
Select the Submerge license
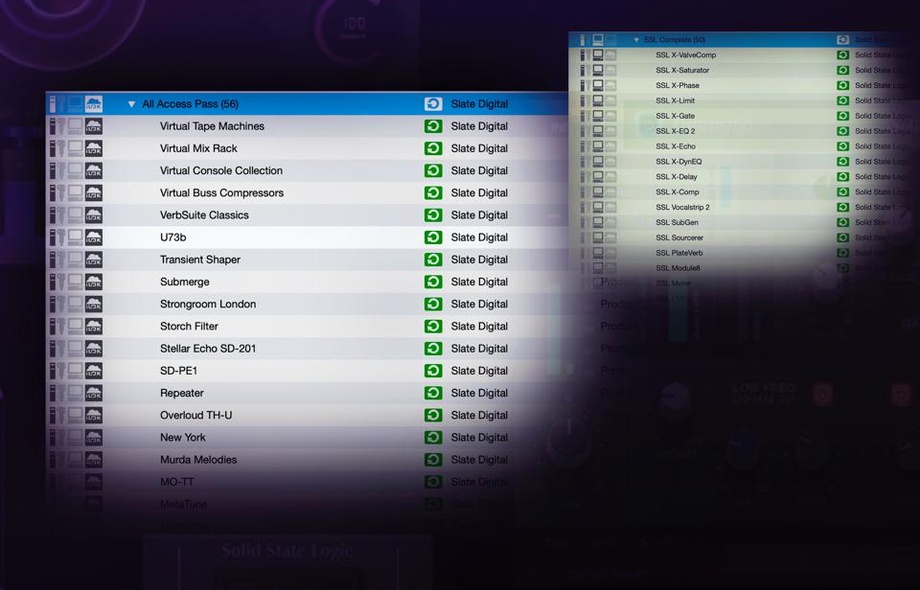coord(185,282)
